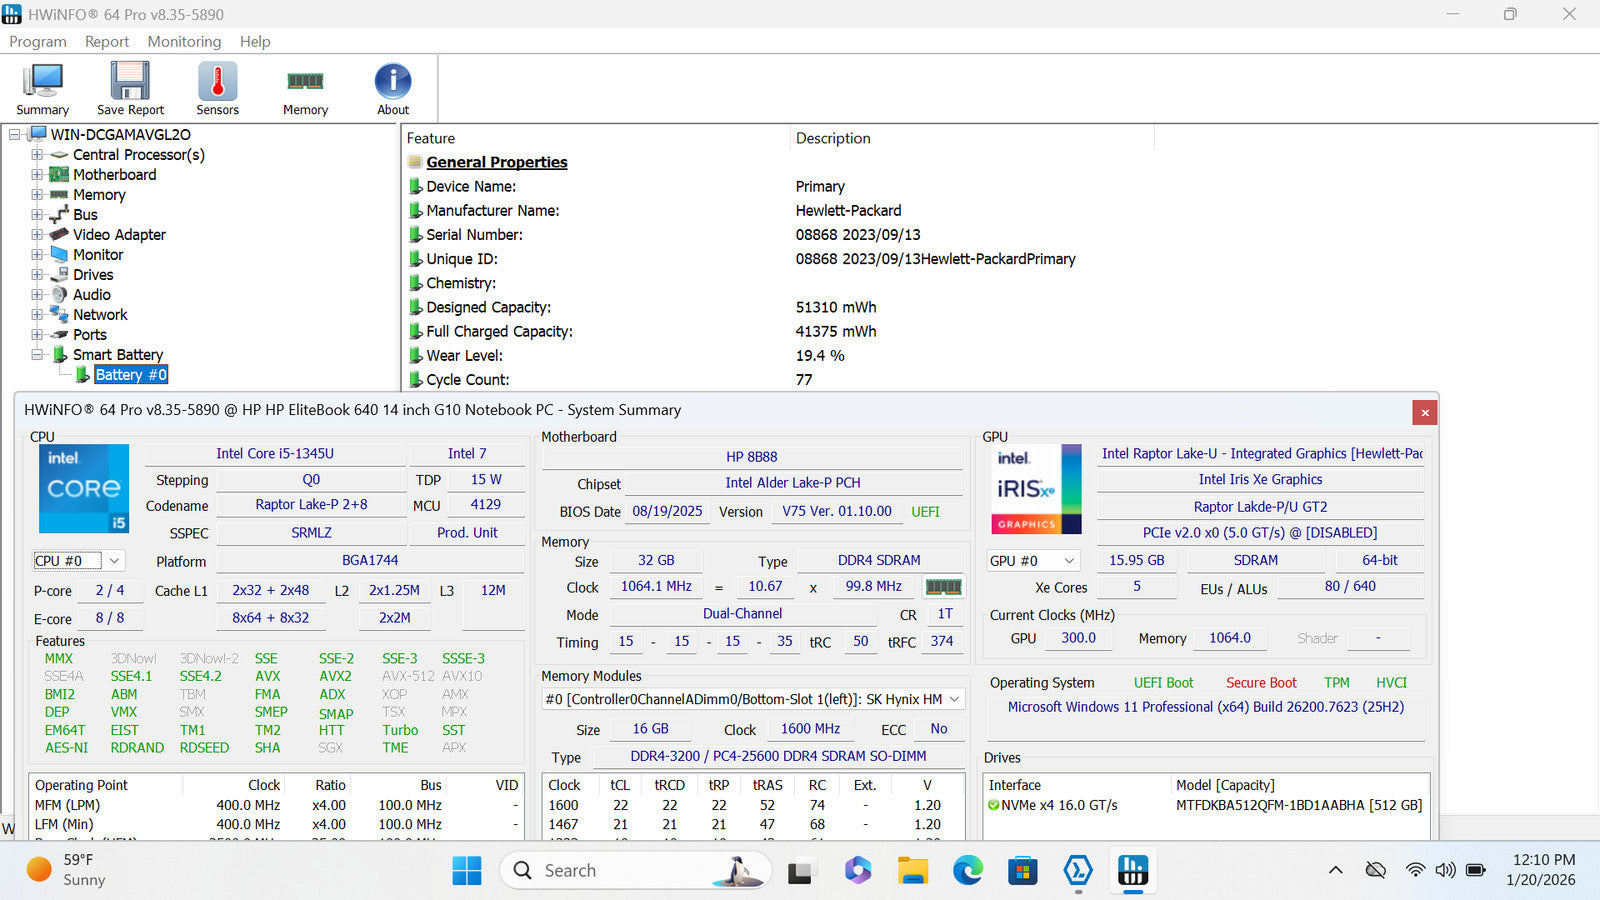Click the Intel Iris Xe graphics logo
Viewport: 1600px width, 900px height.
click(1036, 488)
